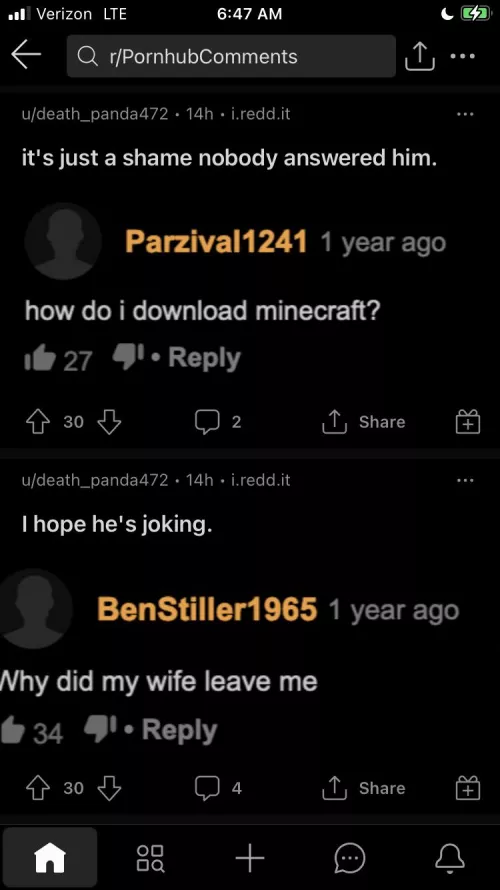
Task: Open the top bar three-dot menu
Action: click(x=463, y=56)
